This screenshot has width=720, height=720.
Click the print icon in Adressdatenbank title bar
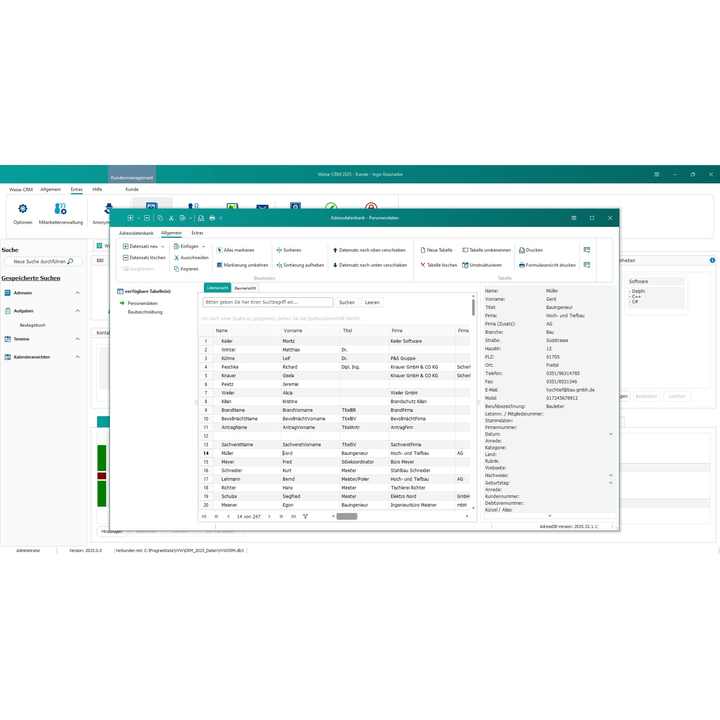click(x=212, y=218)
